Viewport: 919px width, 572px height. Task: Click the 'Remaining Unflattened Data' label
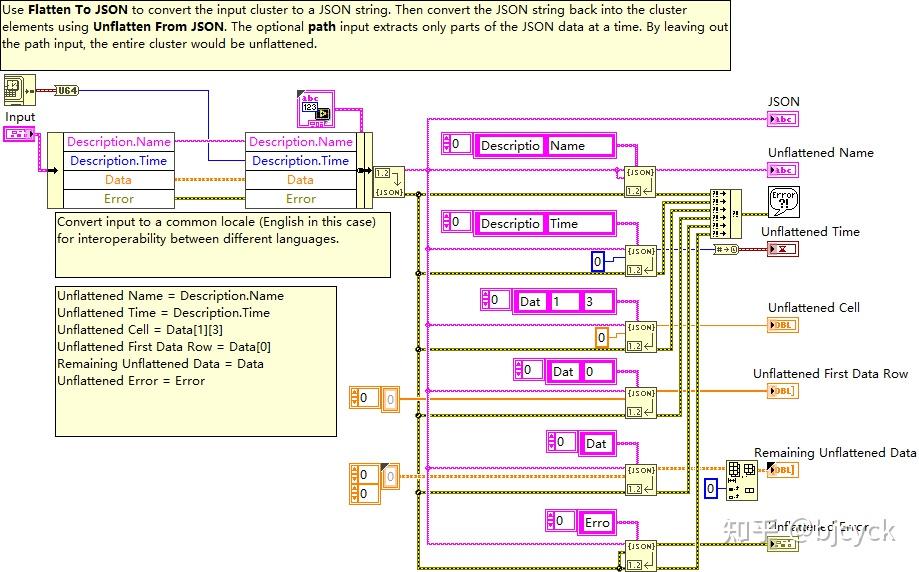[835, 452]
